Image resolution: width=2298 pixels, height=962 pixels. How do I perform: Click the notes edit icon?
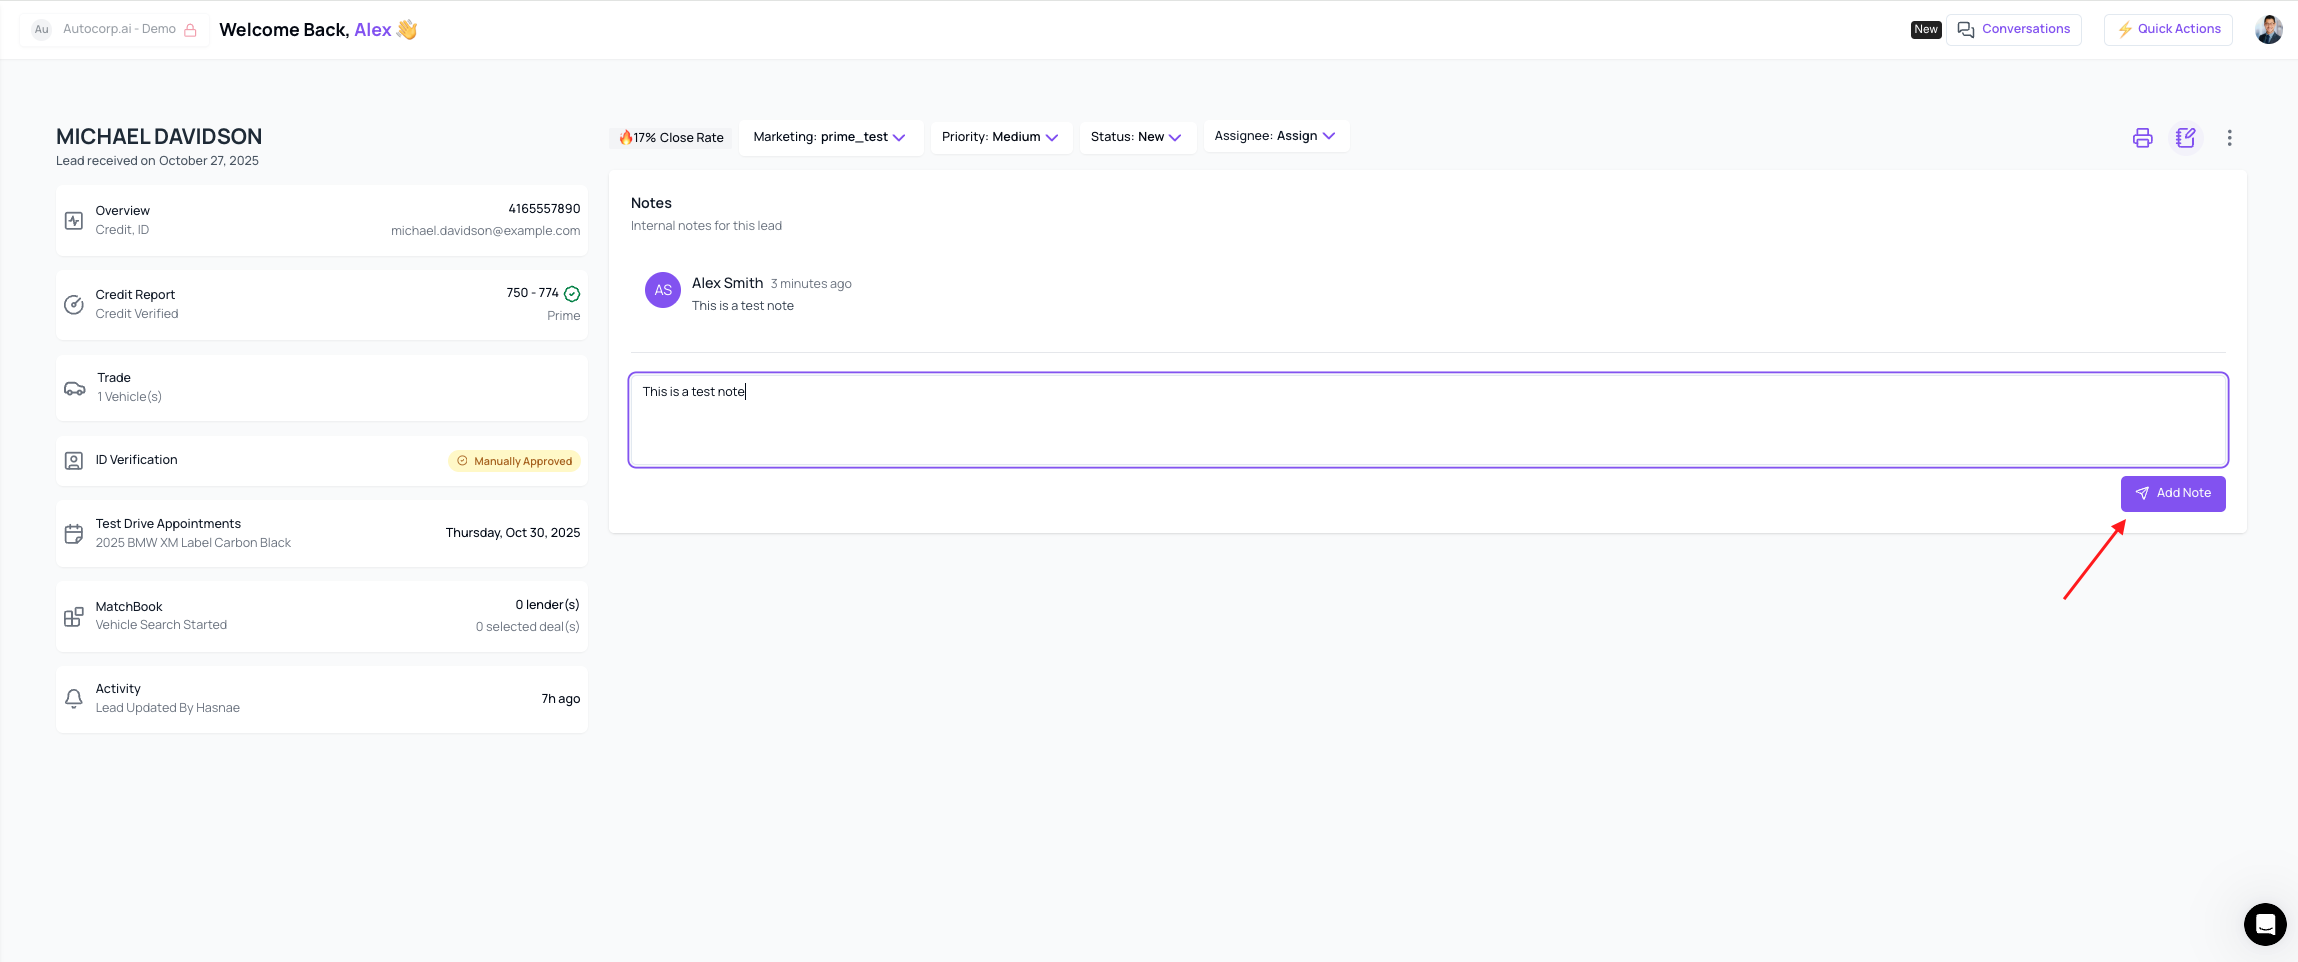point(2186,138)
